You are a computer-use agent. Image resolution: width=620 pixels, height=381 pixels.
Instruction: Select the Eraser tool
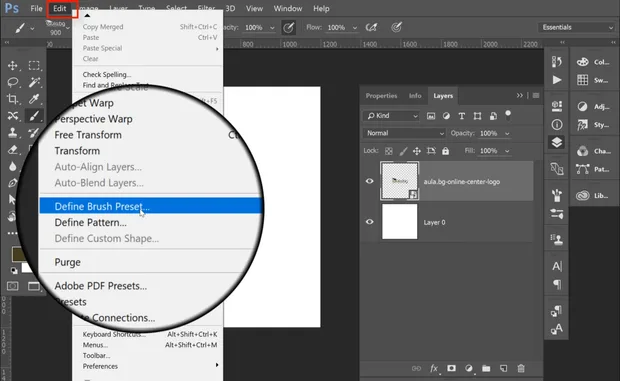pos(13,150)
